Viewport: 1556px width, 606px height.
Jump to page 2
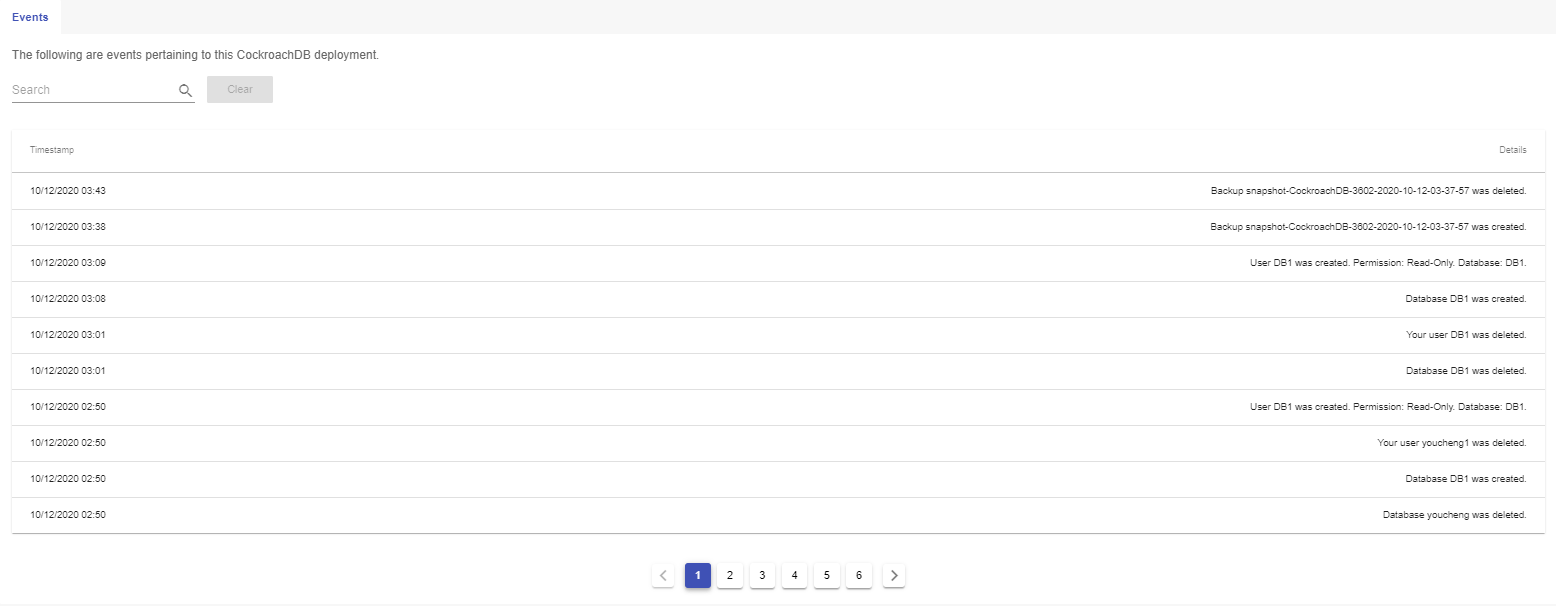click(730, 575)
